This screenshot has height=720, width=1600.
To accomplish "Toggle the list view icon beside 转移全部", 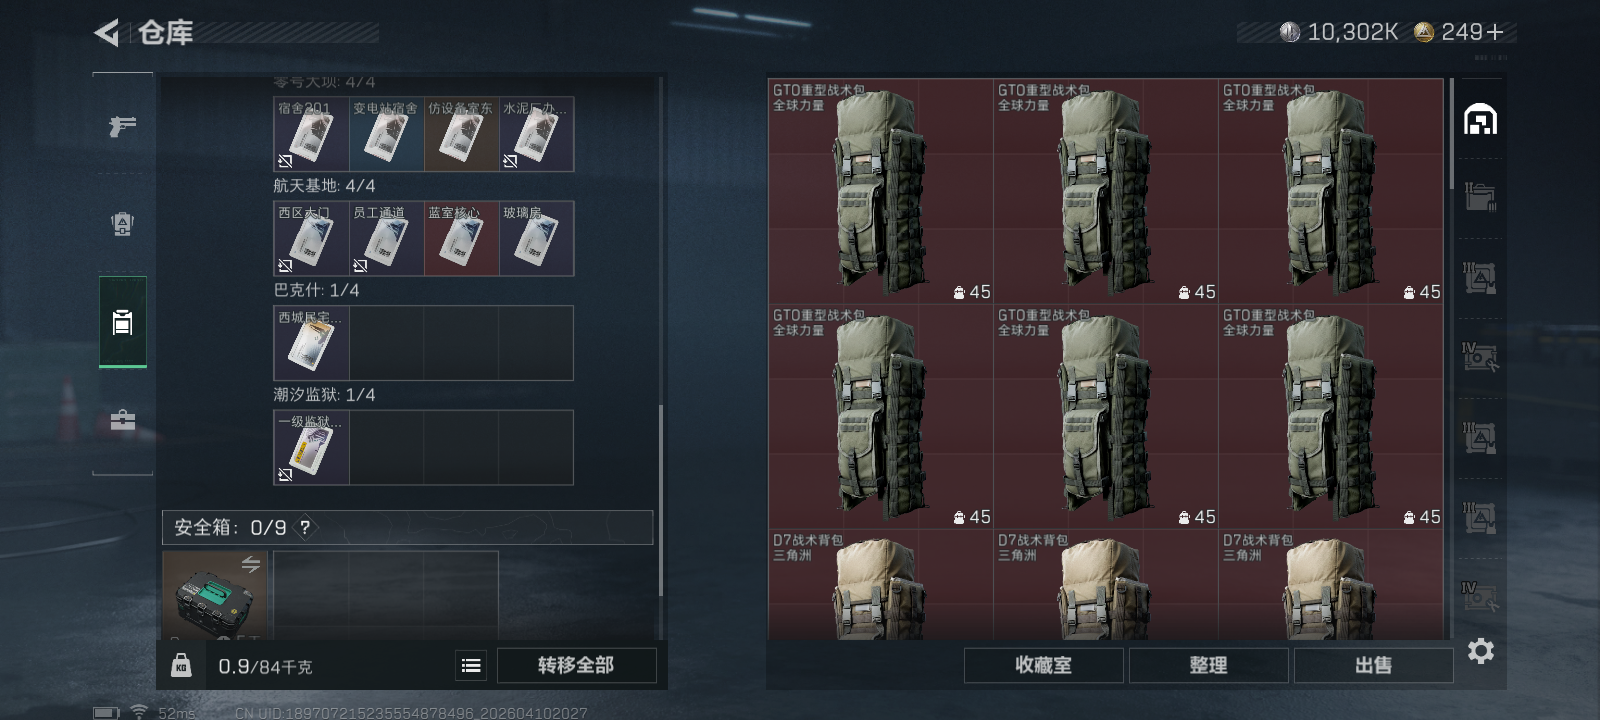I will pos(471,665).
